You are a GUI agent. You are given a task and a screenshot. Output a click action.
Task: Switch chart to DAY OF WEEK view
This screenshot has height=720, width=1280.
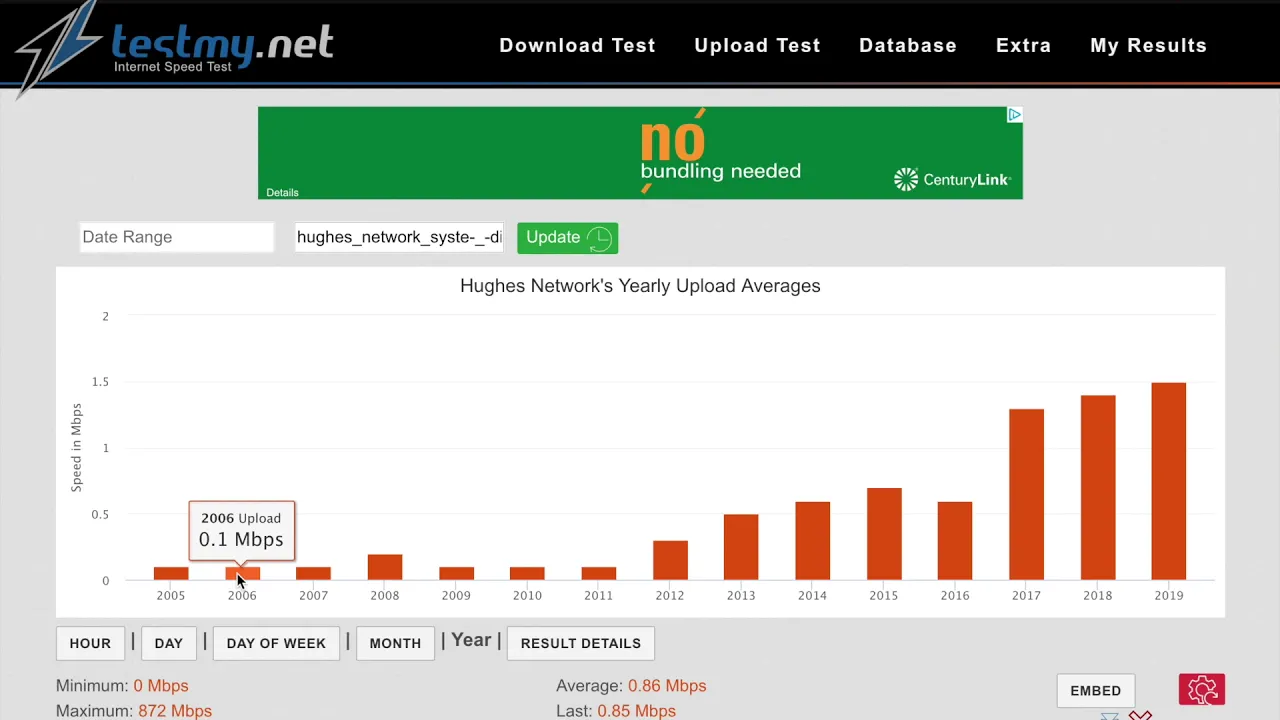pos(276,643)
